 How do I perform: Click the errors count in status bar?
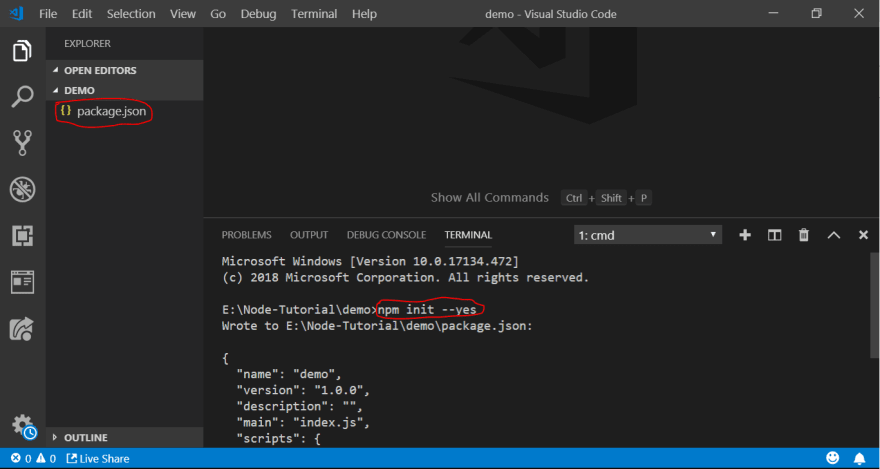21,458
